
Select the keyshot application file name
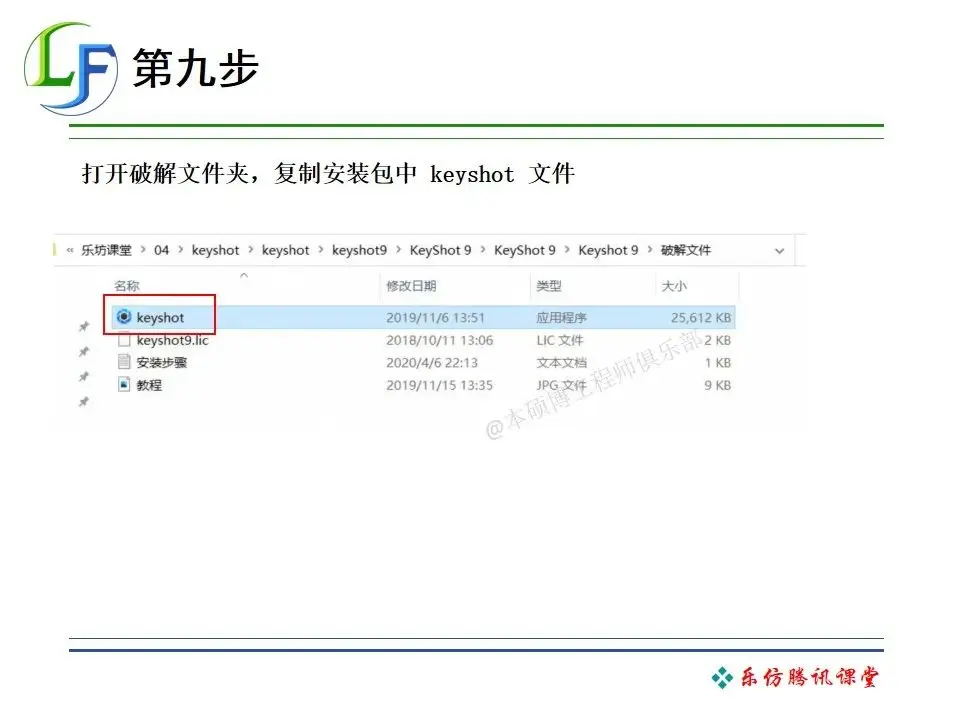(160, 317)
